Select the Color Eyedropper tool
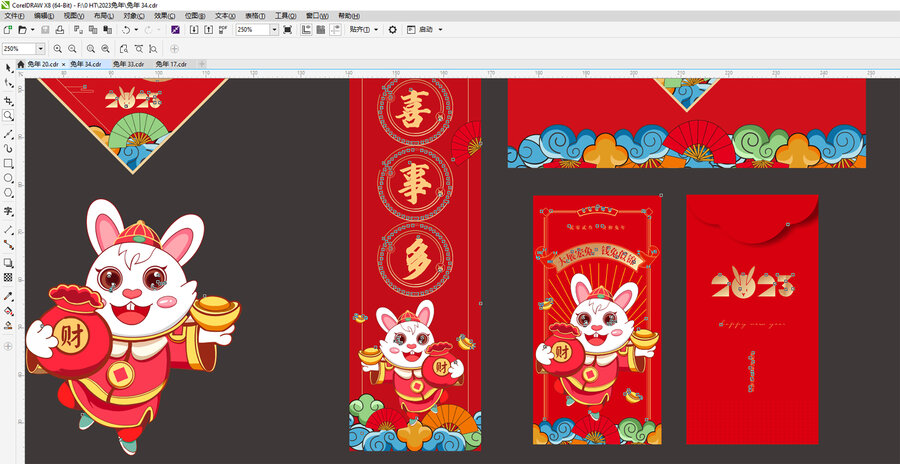 (x=8, y=296)
